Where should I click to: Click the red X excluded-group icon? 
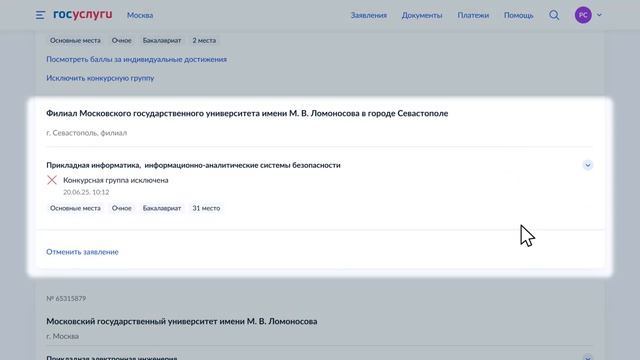(x=52, y=180)
